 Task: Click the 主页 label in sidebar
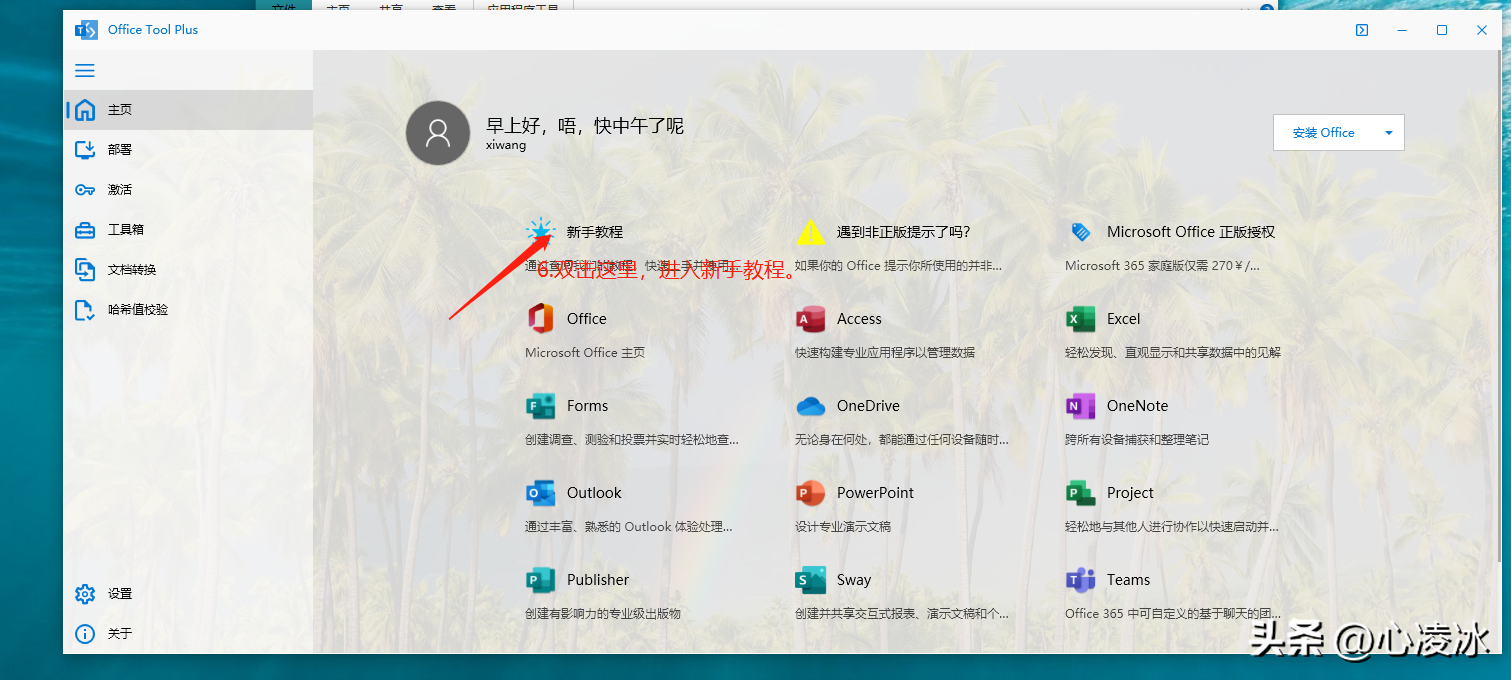coord(120,110)
